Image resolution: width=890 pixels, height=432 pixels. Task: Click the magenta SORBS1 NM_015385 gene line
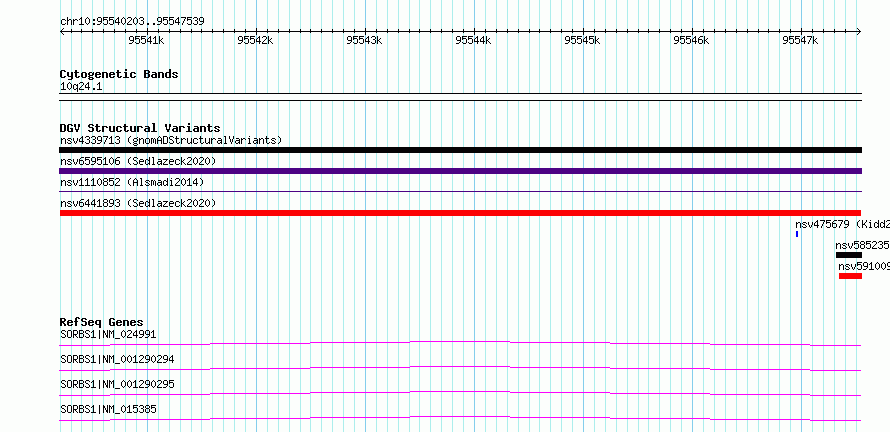pos(460,418)
